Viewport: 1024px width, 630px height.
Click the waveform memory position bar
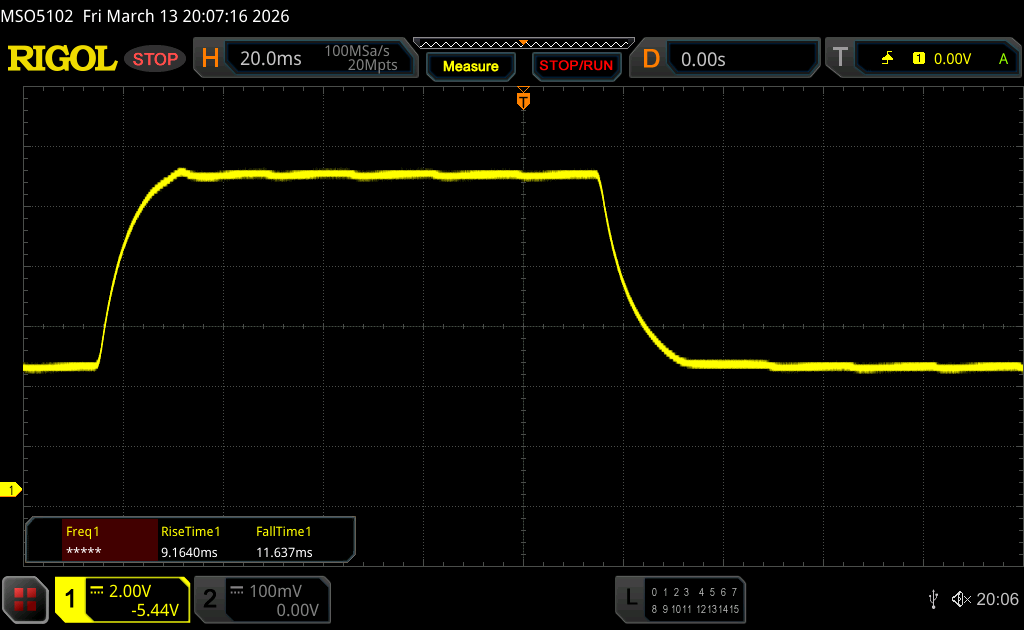click(523, 44)
